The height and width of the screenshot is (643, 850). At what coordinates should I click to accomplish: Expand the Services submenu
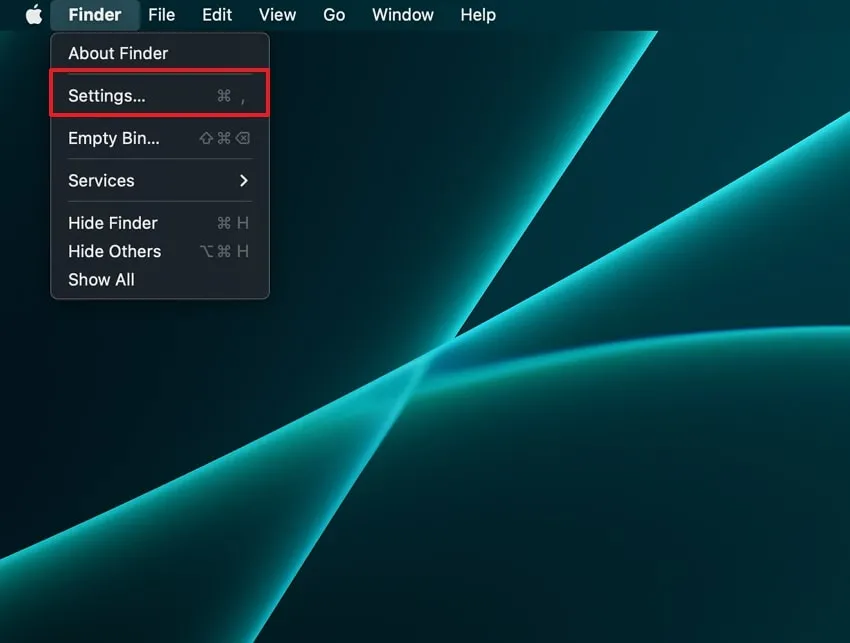pyautogui.click(x=160, y=181)
